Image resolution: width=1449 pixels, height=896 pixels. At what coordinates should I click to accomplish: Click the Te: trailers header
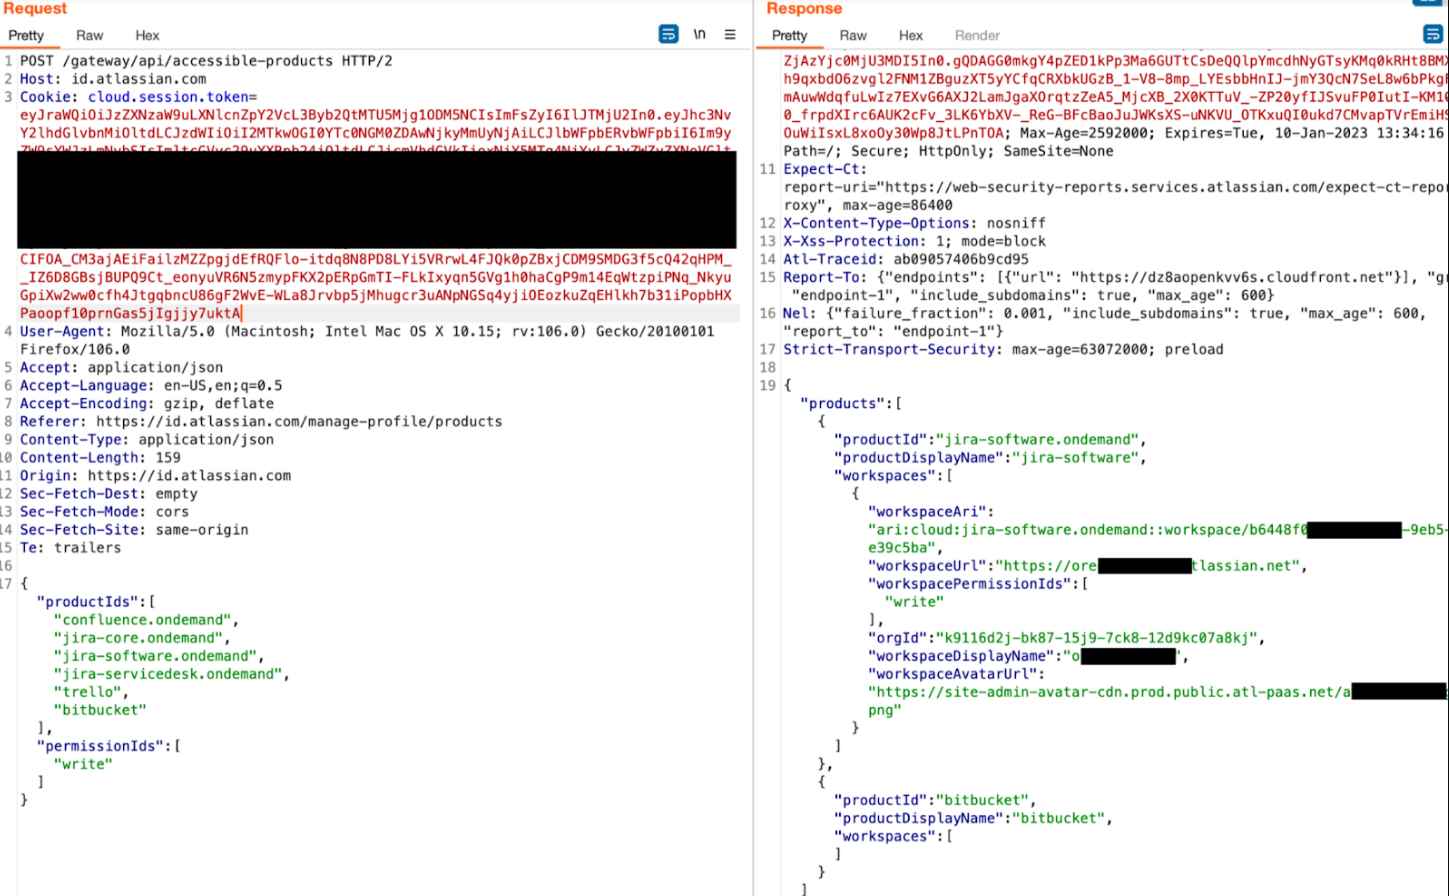[x=70, y=547]
